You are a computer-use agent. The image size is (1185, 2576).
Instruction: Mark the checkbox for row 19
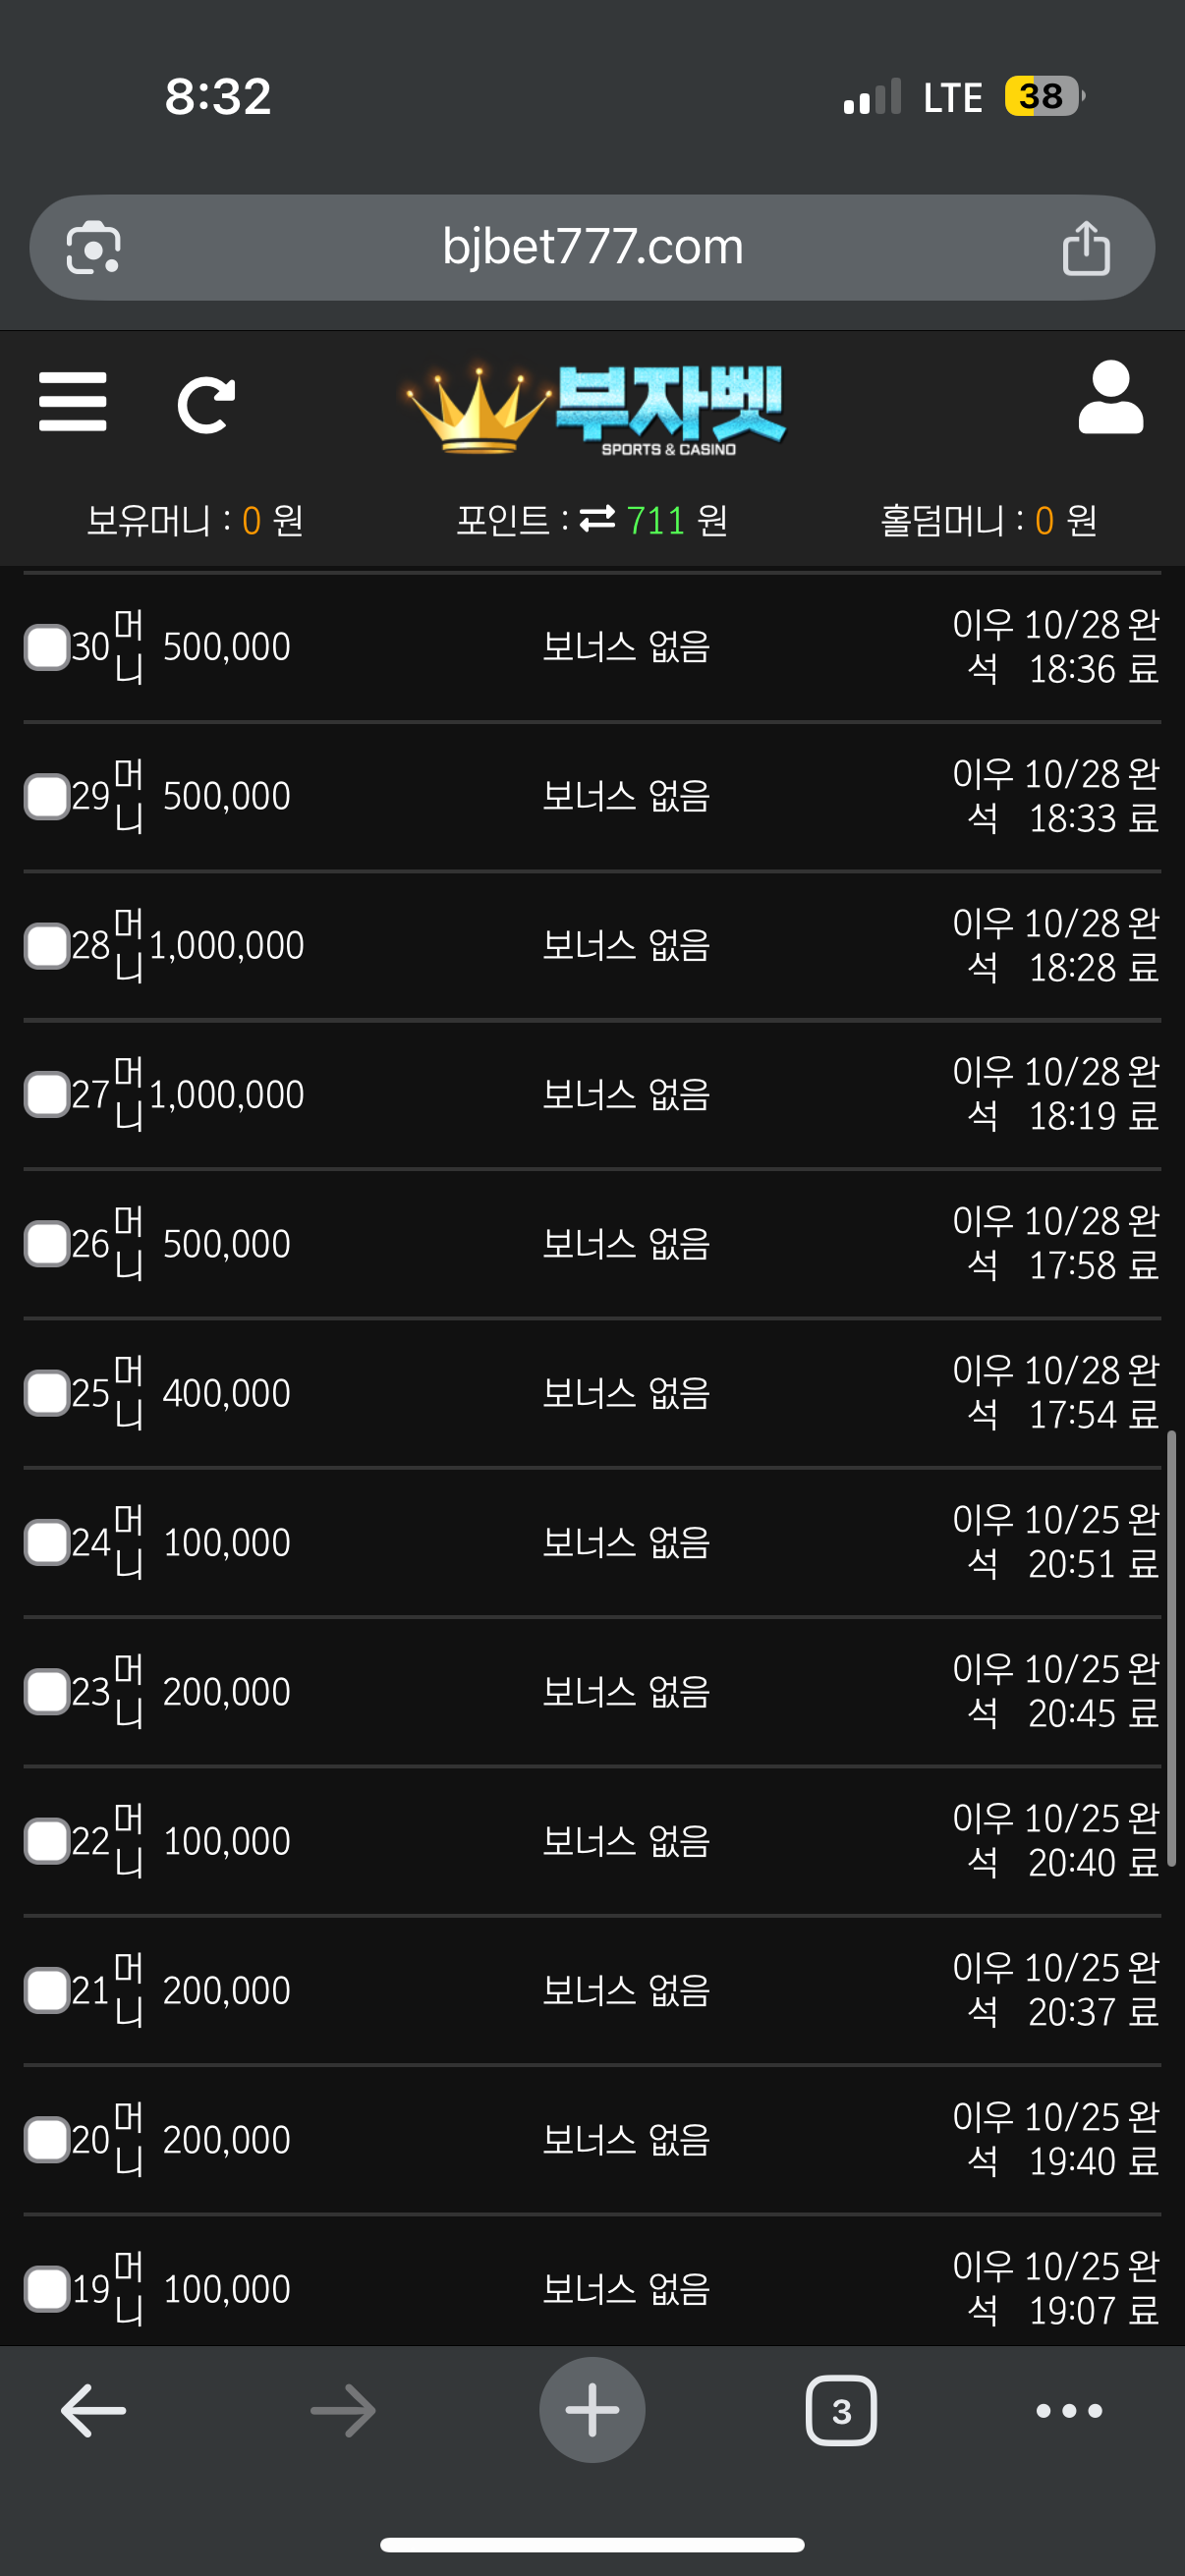tap(47, 2289)
